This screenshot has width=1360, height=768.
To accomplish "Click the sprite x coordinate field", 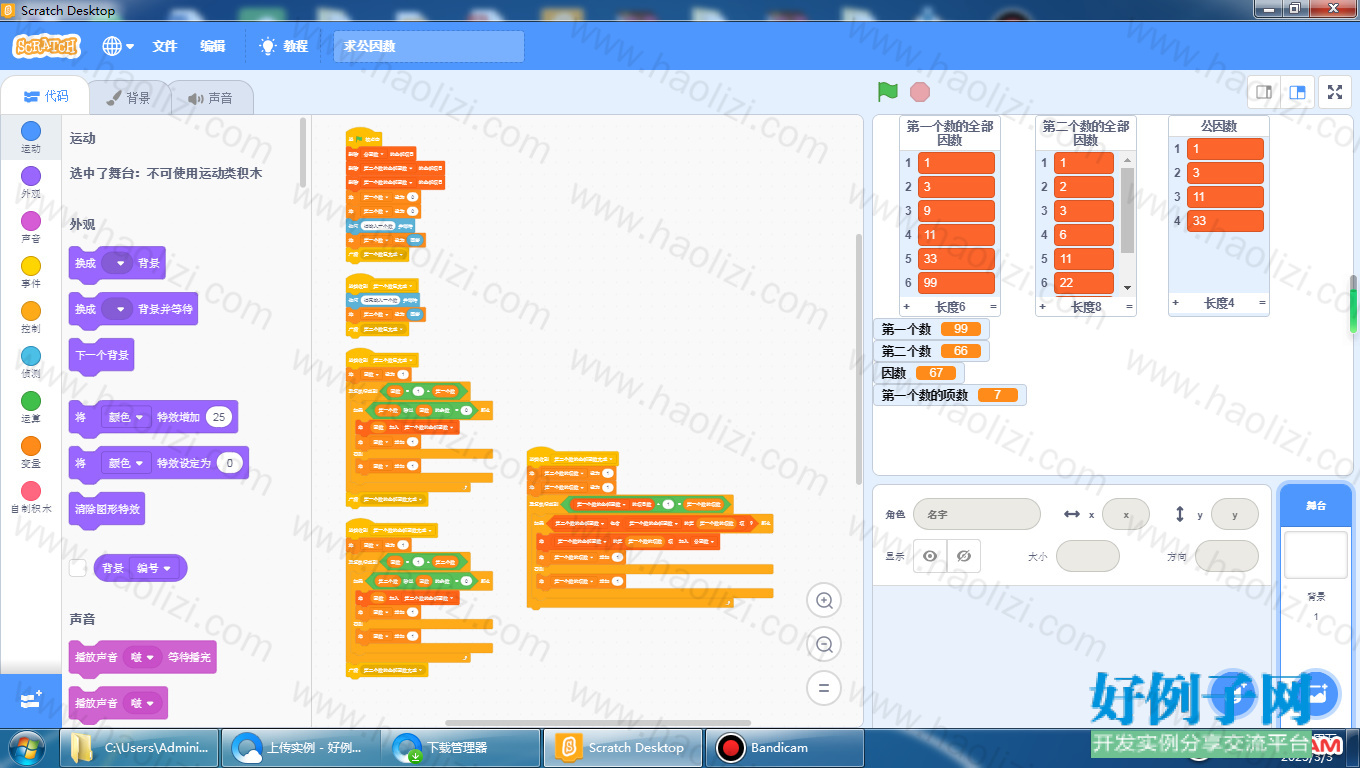I will (x=1126, y=514).
